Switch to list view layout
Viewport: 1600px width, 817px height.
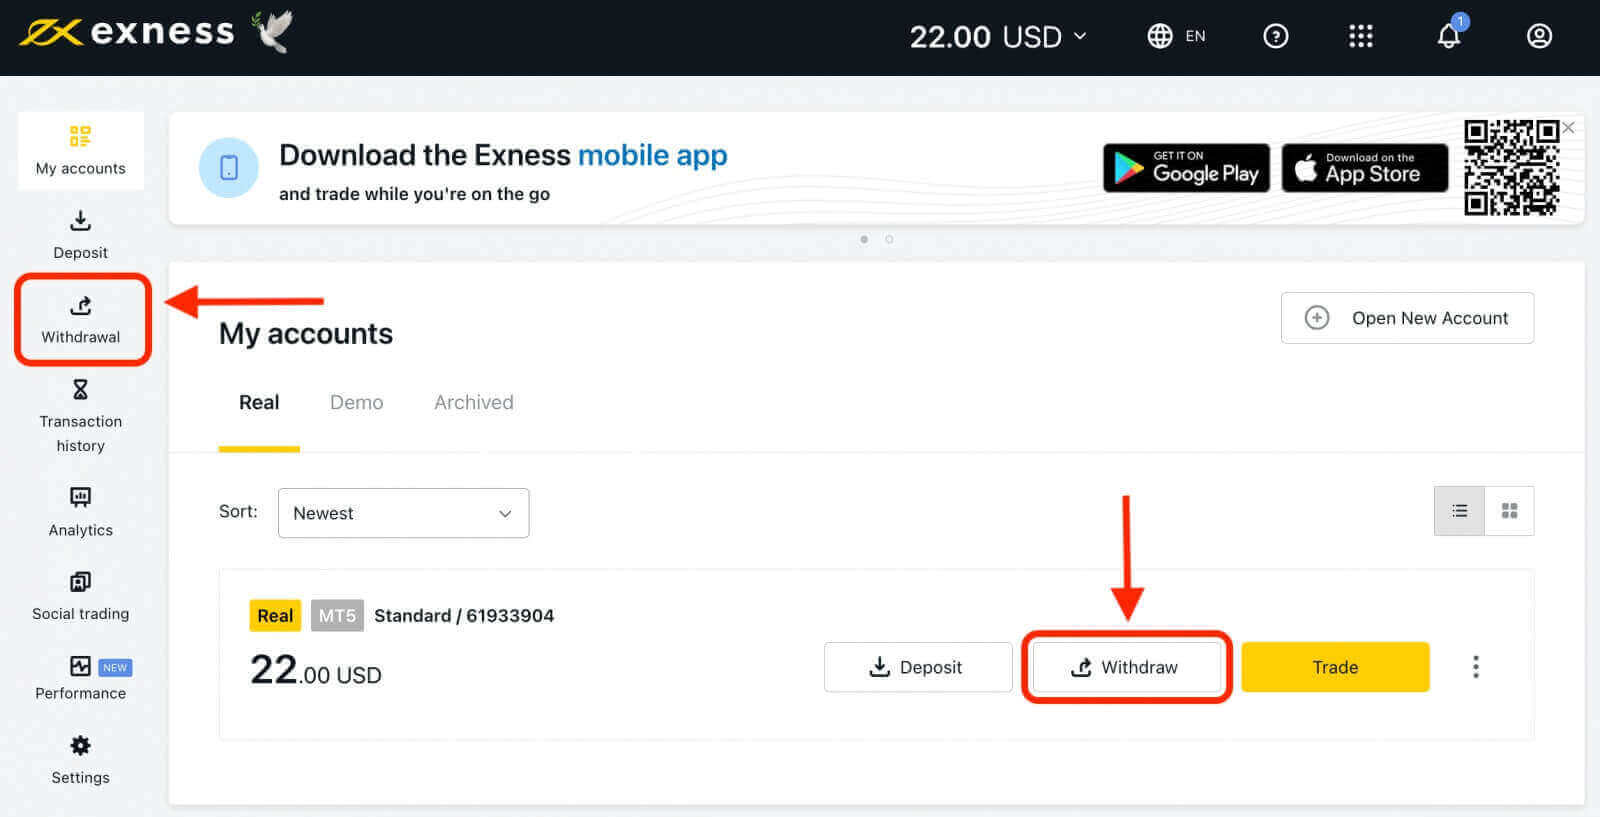click(1459, 511)
